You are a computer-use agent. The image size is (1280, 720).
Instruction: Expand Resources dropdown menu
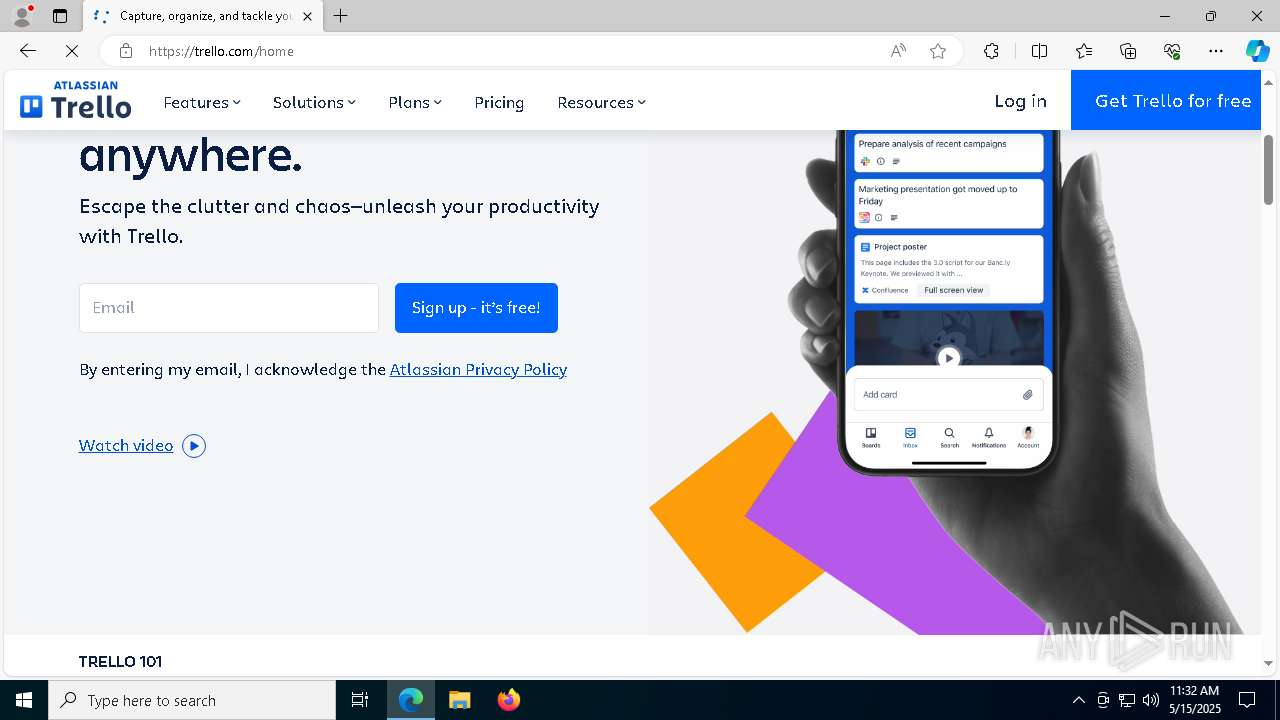tap(601, 102)
